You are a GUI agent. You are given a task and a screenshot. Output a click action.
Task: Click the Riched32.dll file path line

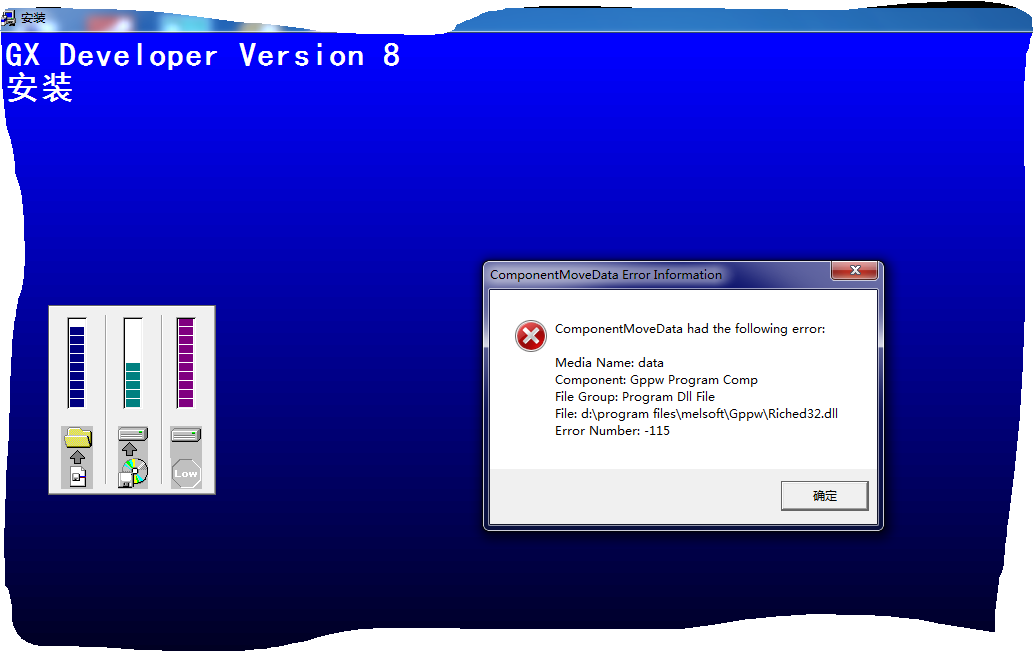[696, 414]
